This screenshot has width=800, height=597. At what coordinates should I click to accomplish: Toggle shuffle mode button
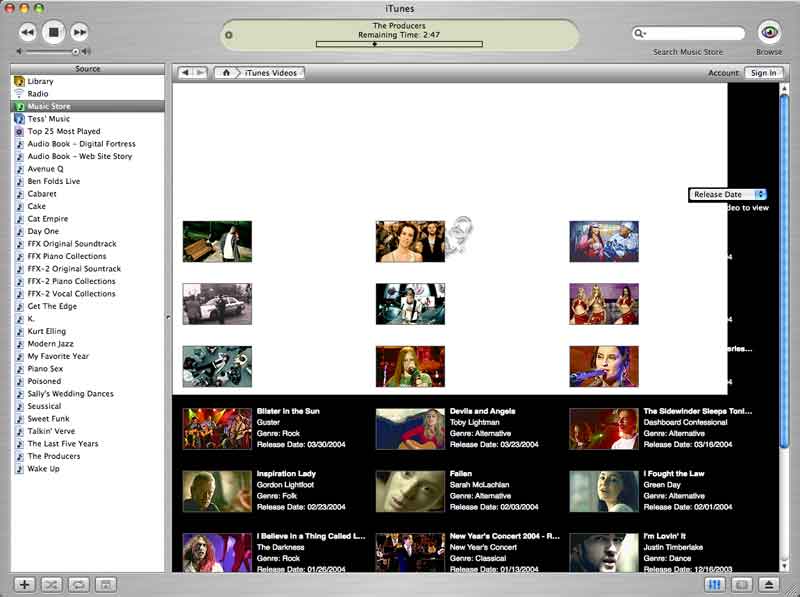click(x=51, y=584)
